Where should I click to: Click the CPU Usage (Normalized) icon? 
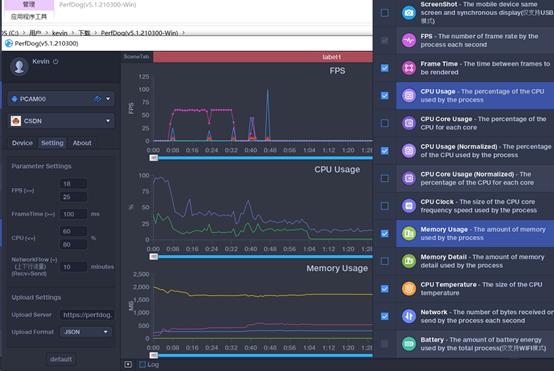tap(409, 151)
